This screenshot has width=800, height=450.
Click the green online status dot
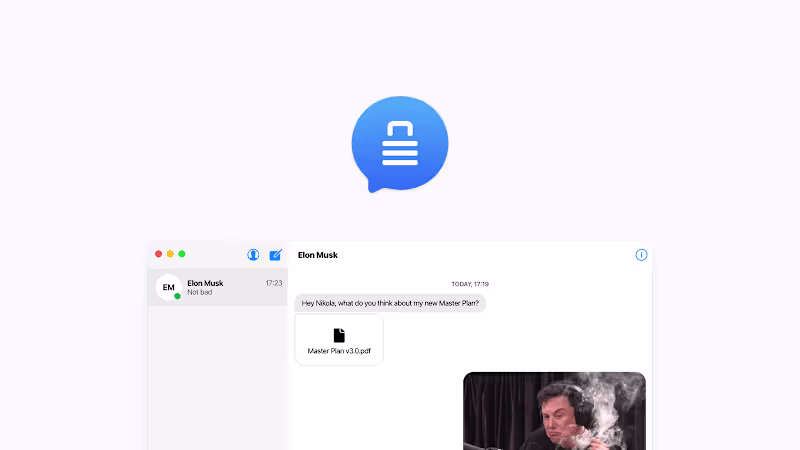point(177,296)
